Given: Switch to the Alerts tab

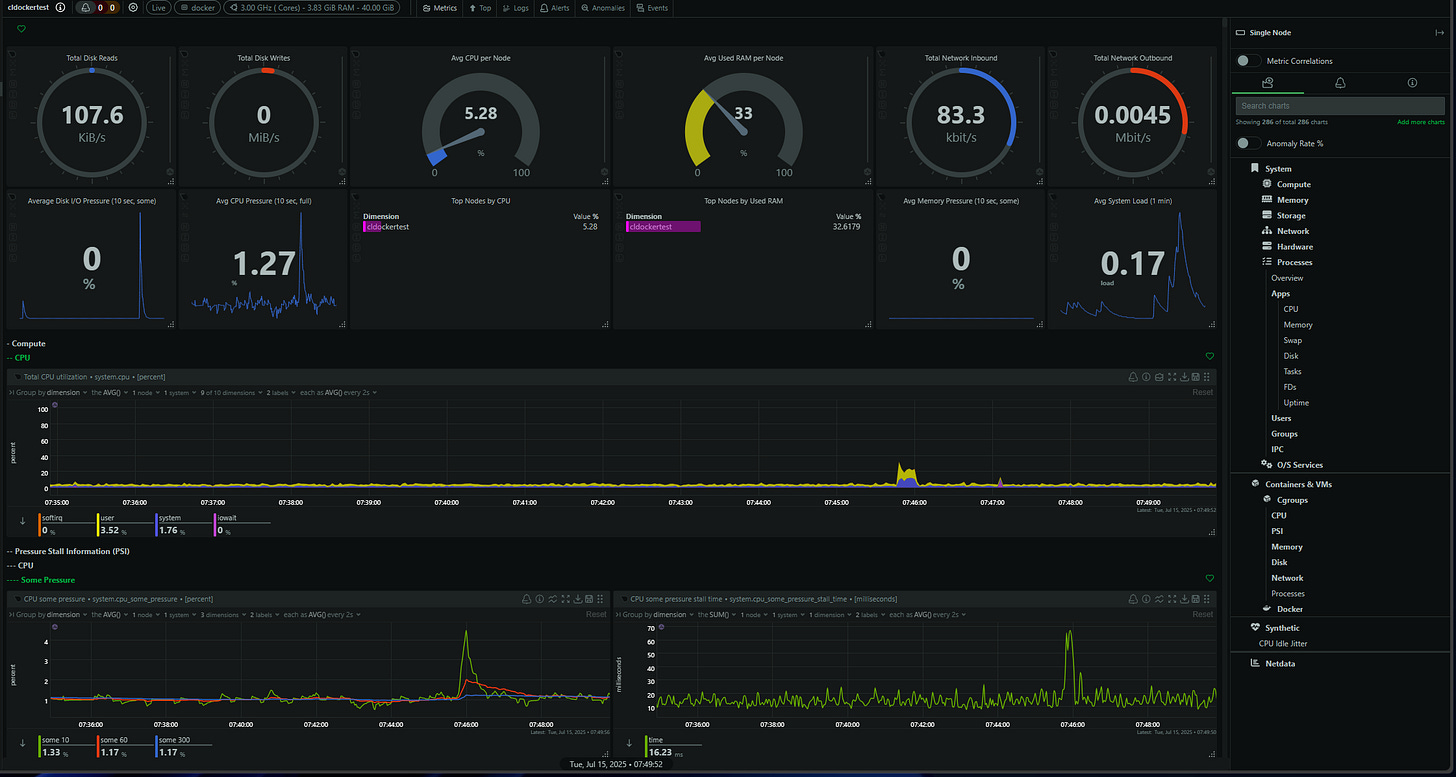Looking at the screenshot, I should [x=555, y=7].
